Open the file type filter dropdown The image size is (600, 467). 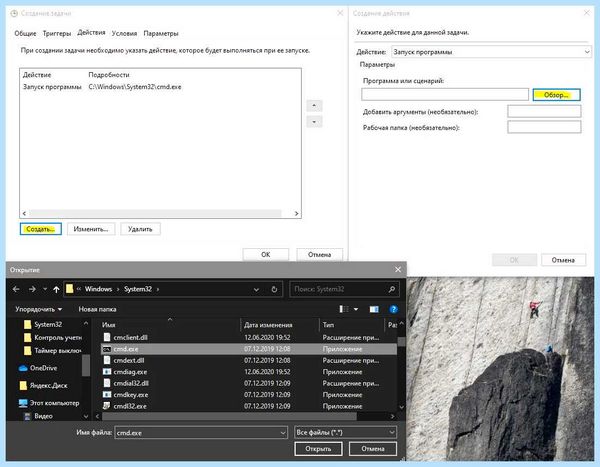click(x=346, y=433)
